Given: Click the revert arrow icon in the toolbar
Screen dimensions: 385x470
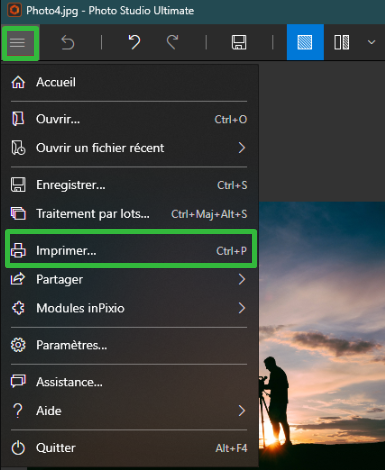Looking at the screenshot, I should coord(68,43).
